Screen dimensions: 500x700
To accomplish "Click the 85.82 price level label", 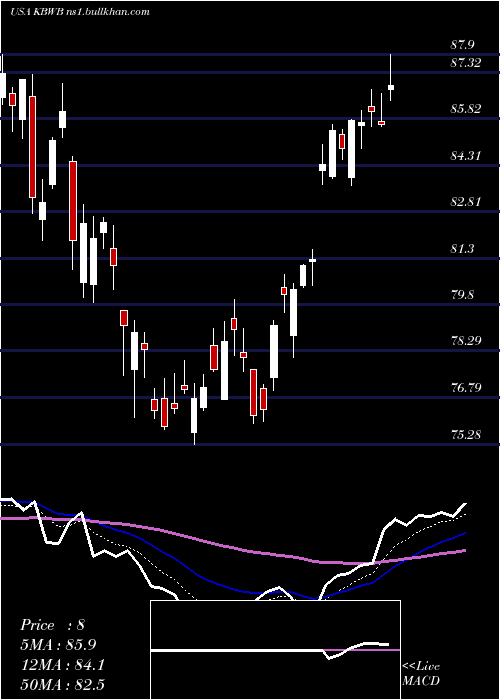I will click(466, 109).
